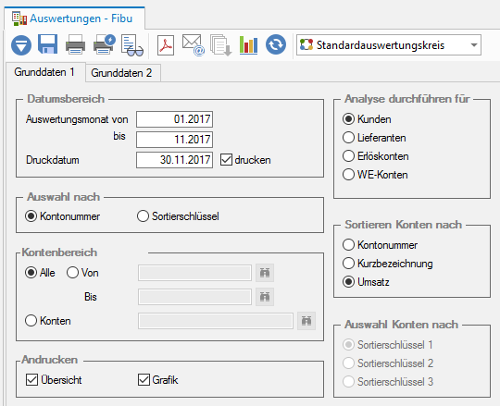Select the Erlöskonten radio button
Screen dimensions: 500x406
pos(348,156)
